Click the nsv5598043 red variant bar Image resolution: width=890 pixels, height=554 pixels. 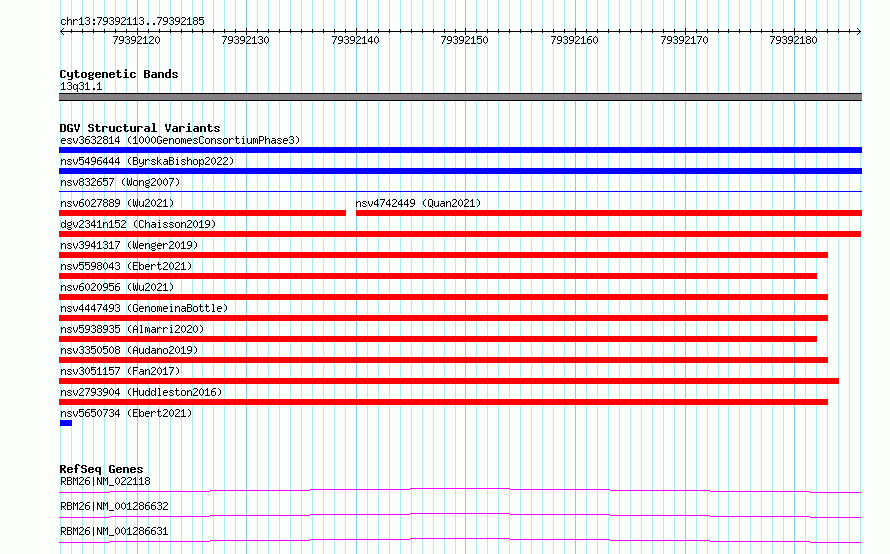click(x=438, y=276)
